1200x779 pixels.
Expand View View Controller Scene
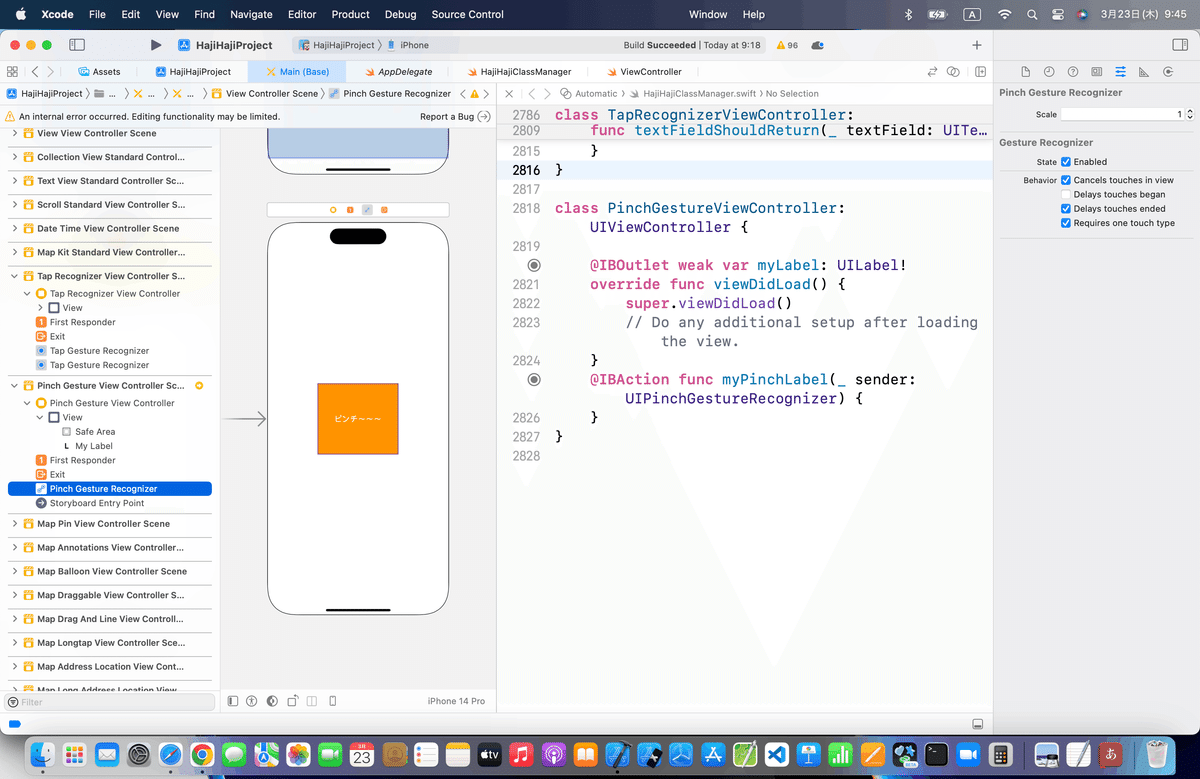[x=15, y=133]
